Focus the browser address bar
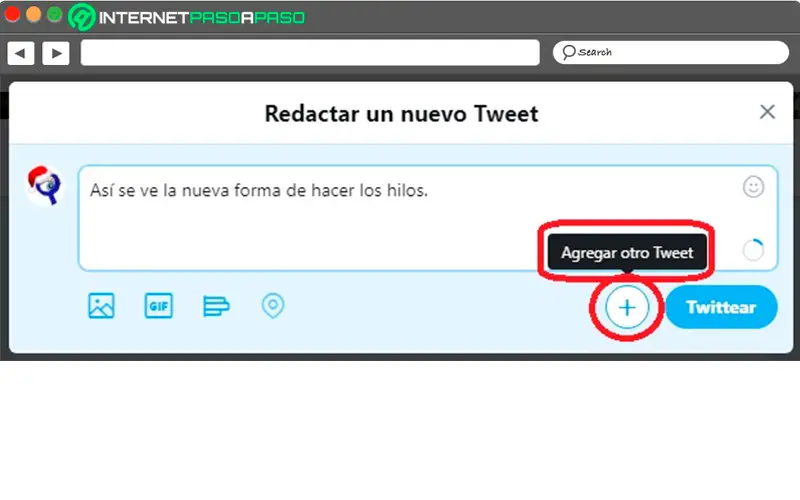 click(310, 53)
